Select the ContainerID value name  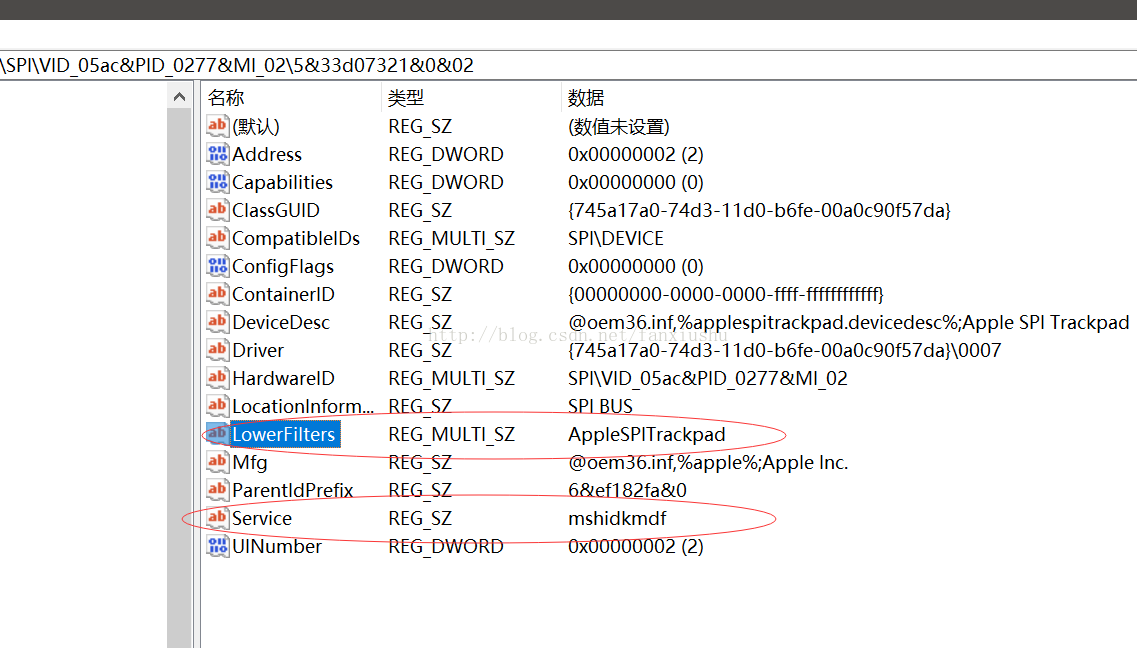point(284,294)
